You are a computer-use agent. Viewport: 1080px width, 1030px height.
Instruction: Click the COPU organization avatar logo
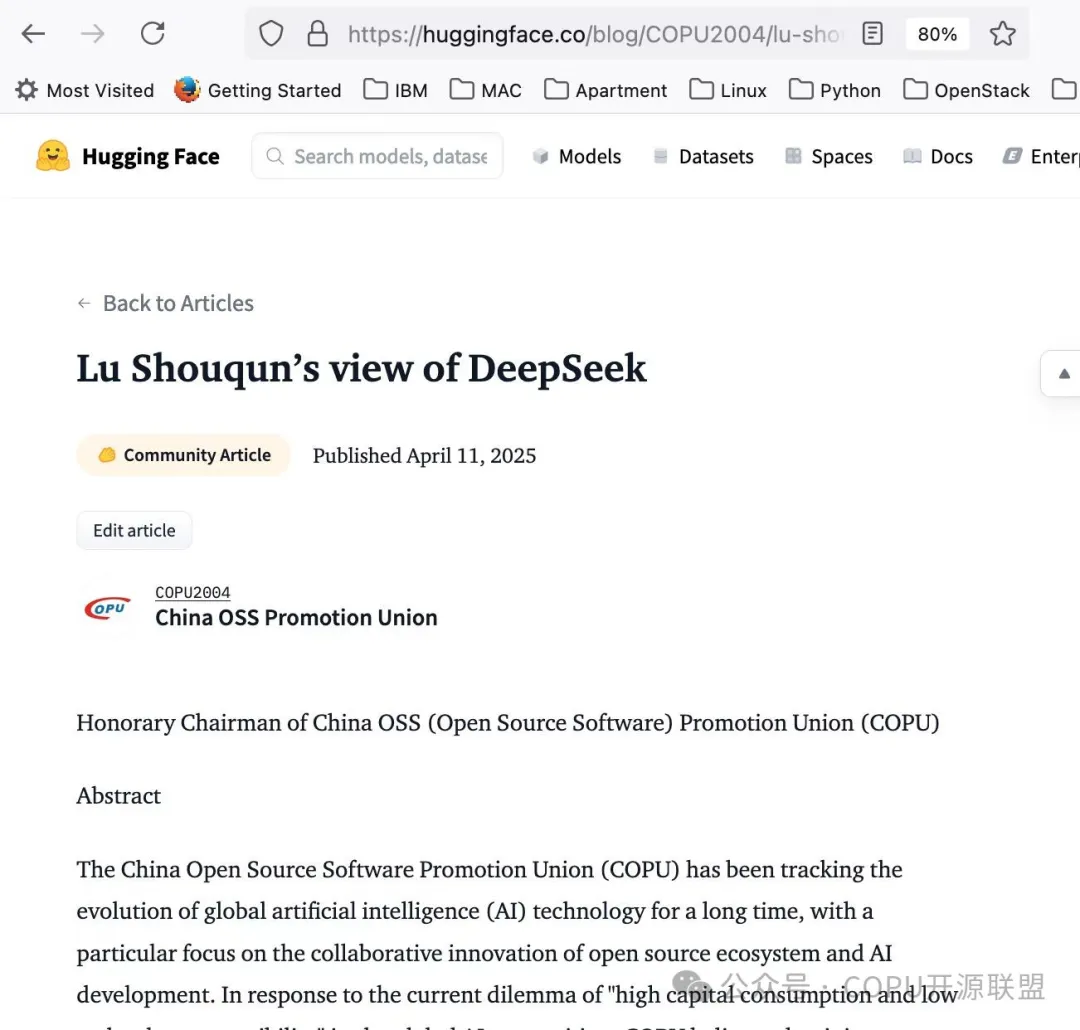108,607
